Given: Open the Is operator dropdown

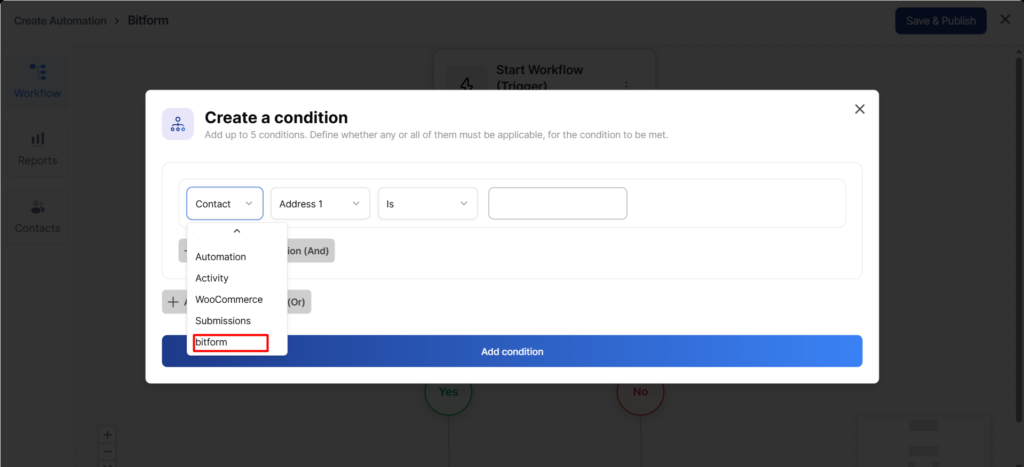Looking at the screenshot, I should 427,204.
